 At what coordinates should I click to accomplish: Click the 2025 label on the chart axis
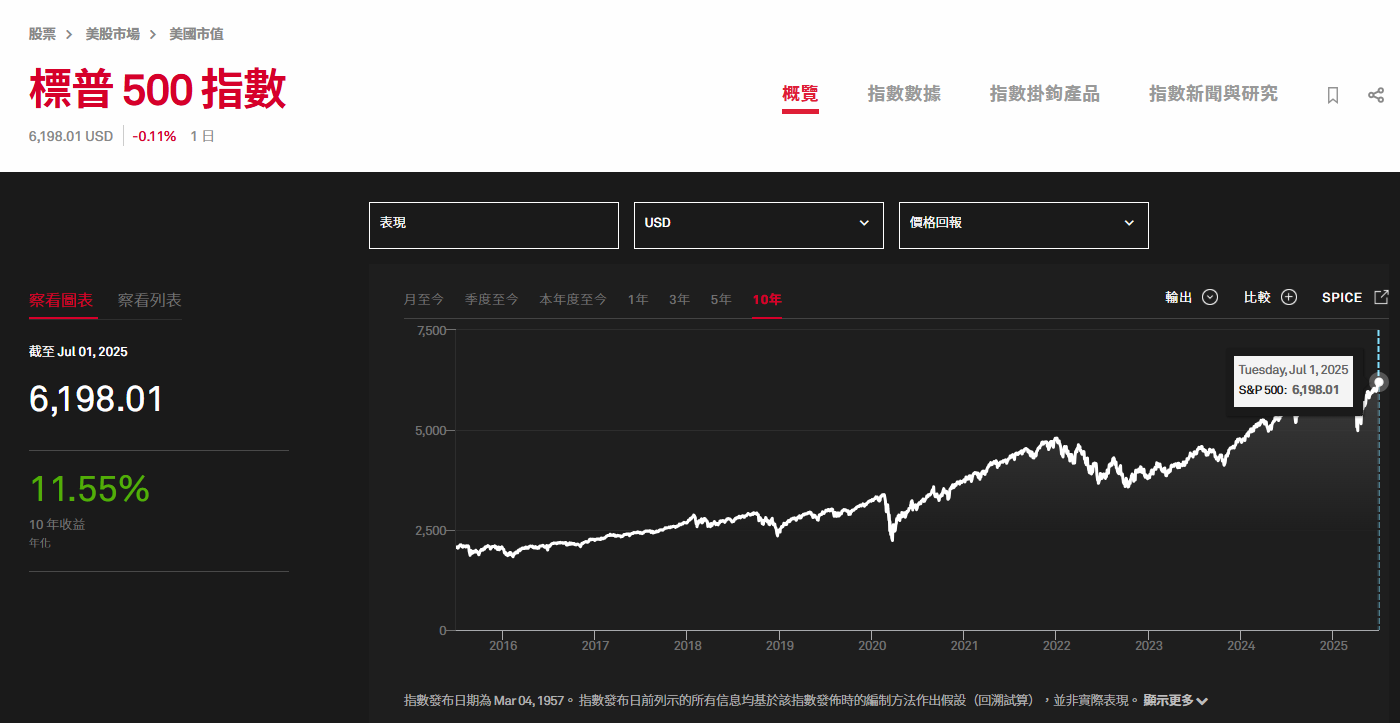1332,646
